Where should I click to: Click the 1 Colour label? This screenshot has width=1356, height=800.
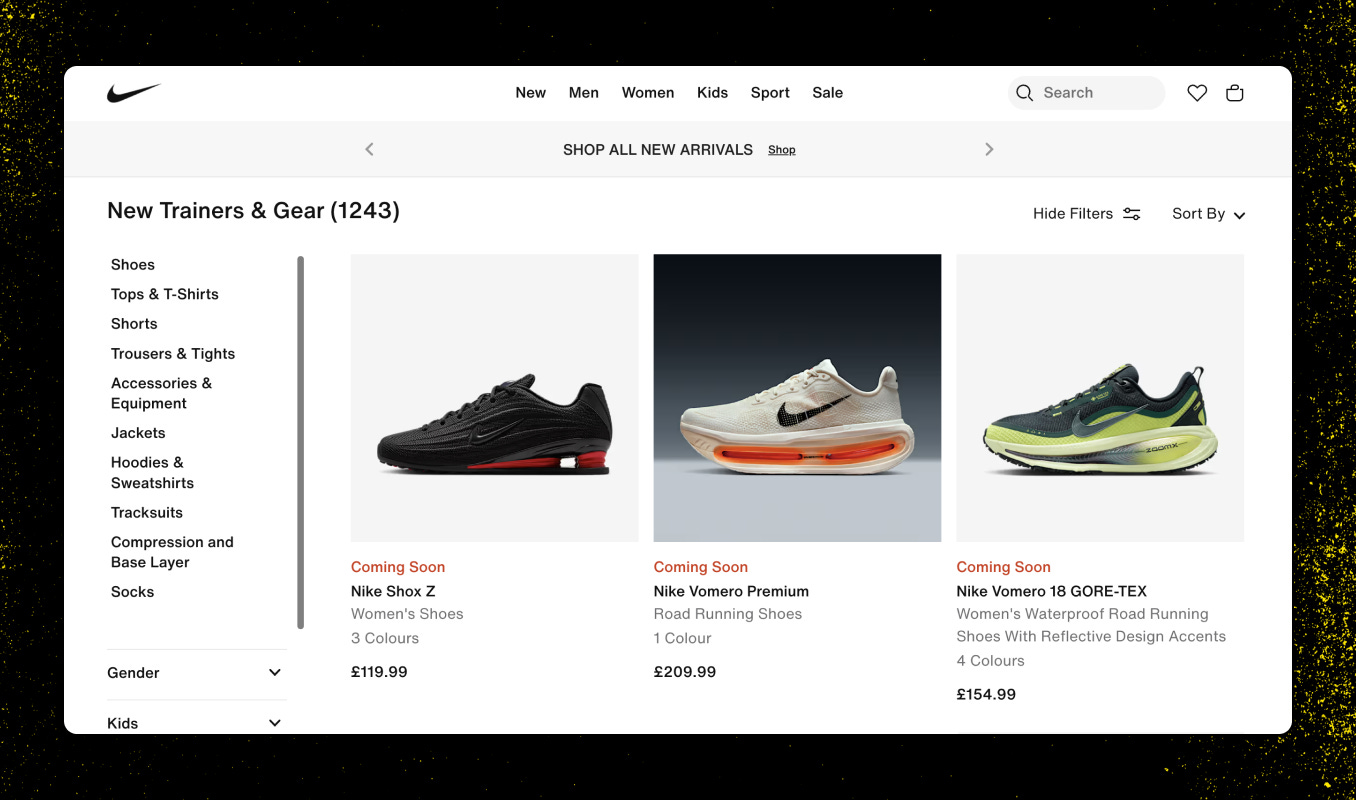(683, 638)
